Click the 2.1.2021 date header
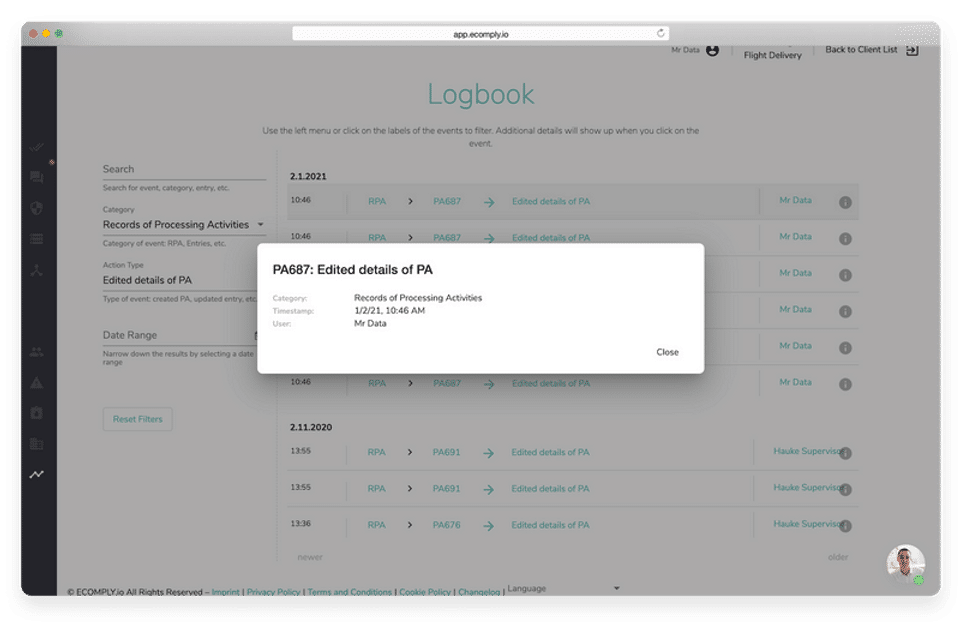Image resolution: width=960 pixels, height=636 pixels. point(308,176)
